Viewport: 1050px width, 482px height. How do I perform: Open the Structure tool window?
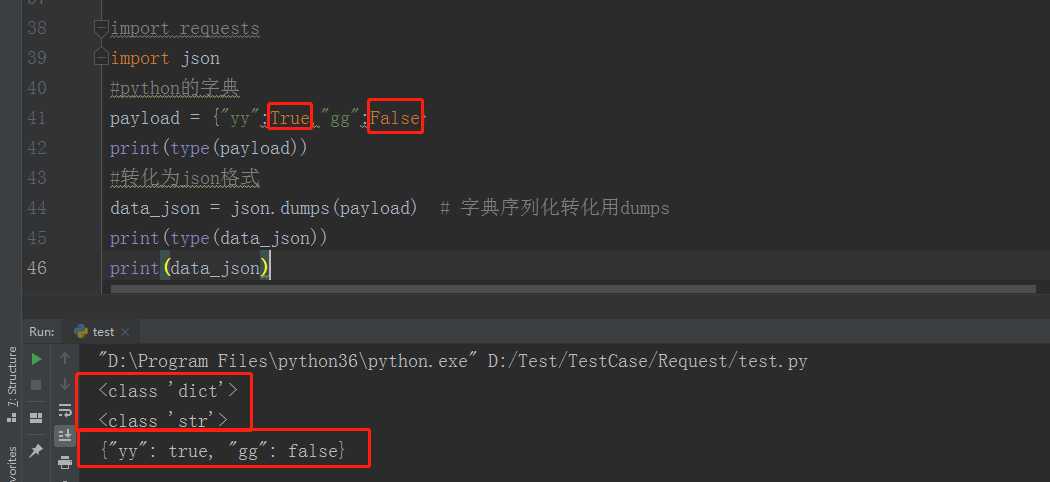point(11,385)
